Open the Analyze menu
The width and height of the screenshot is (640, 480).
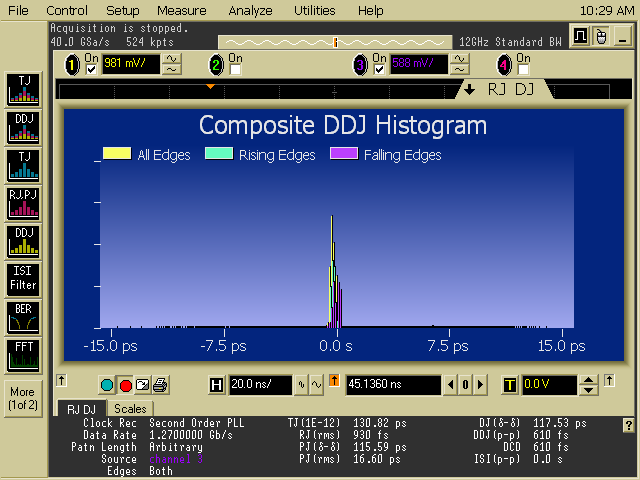click(249, 10)
